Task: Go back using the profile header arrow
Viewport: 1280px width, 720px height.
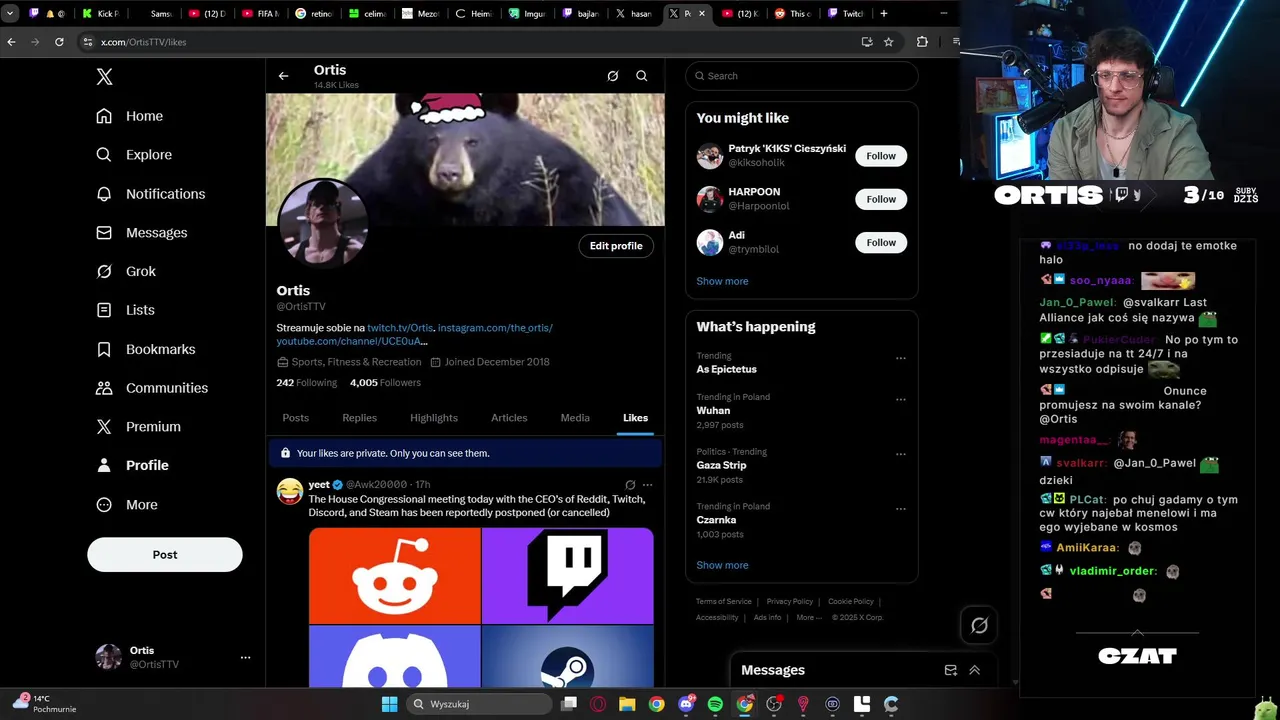Action: 283,76
